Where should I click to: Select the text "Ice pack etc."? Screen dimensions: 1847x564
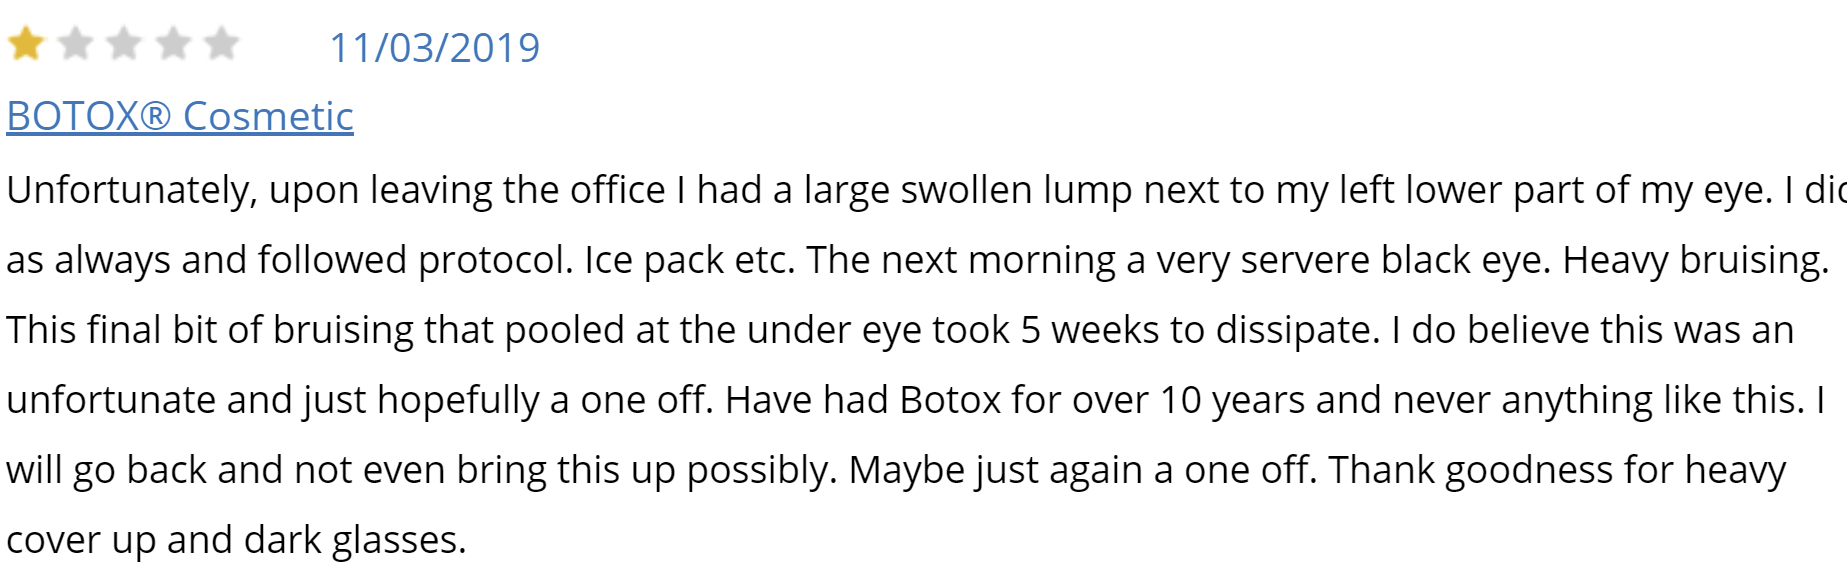(690, 260)
